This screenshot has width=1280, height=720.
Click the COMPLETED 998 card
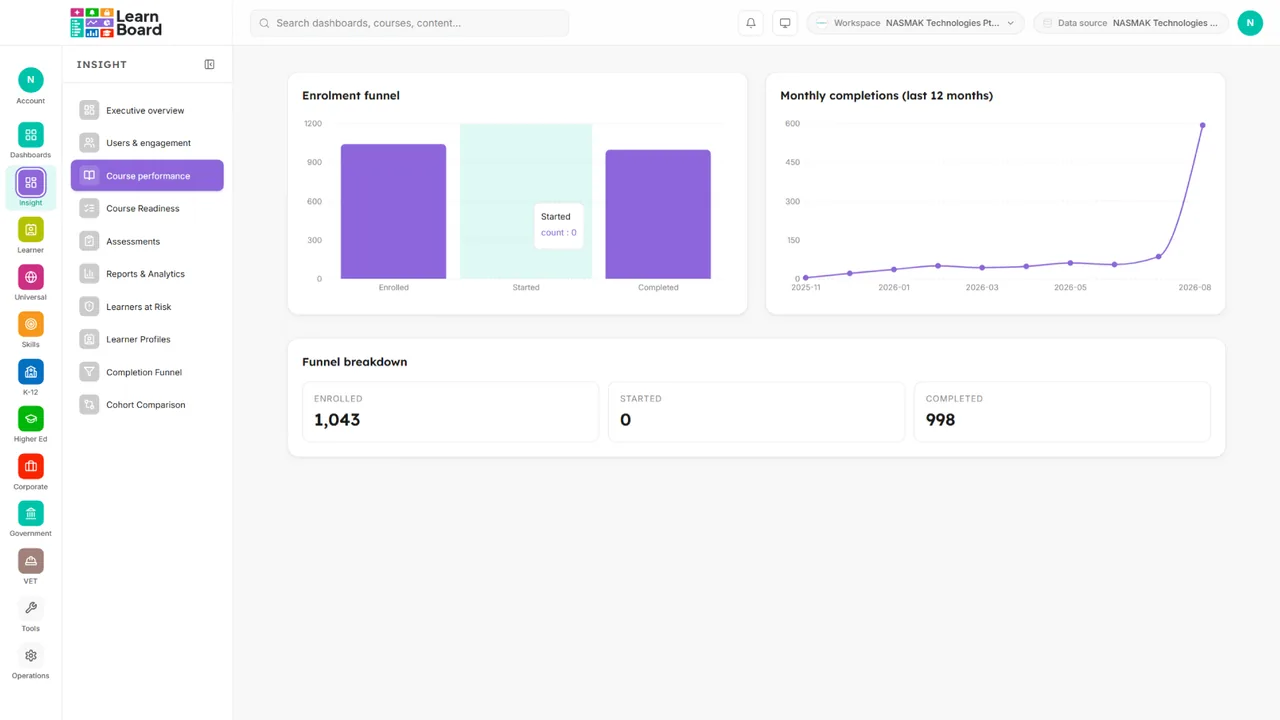point(1062,411)
